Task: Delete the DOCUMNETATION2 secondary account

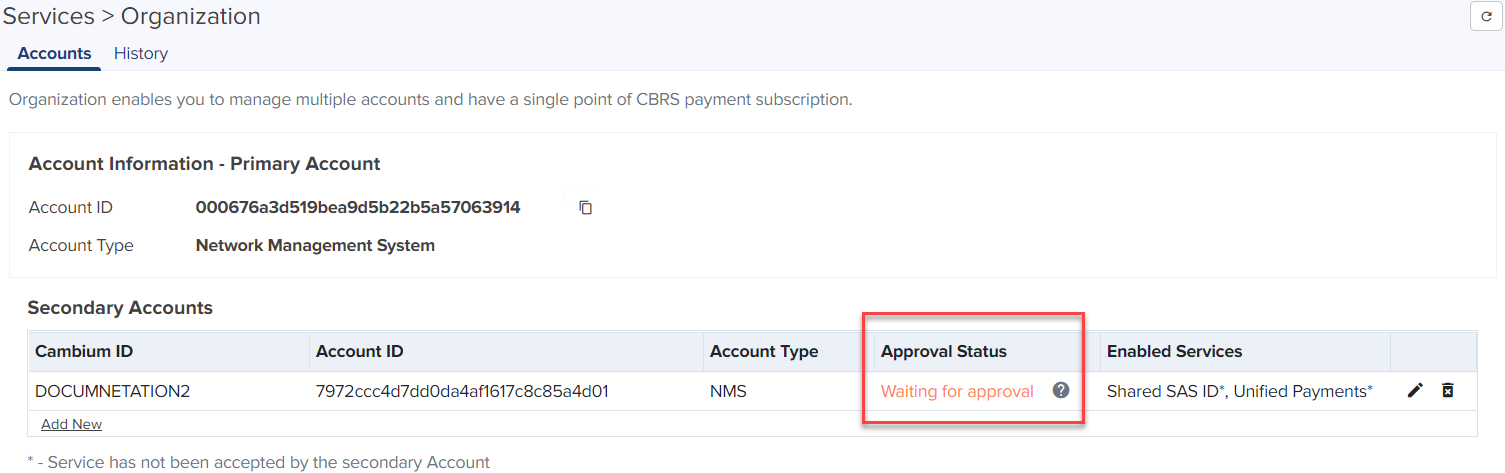Action: tap(1447, 391)
